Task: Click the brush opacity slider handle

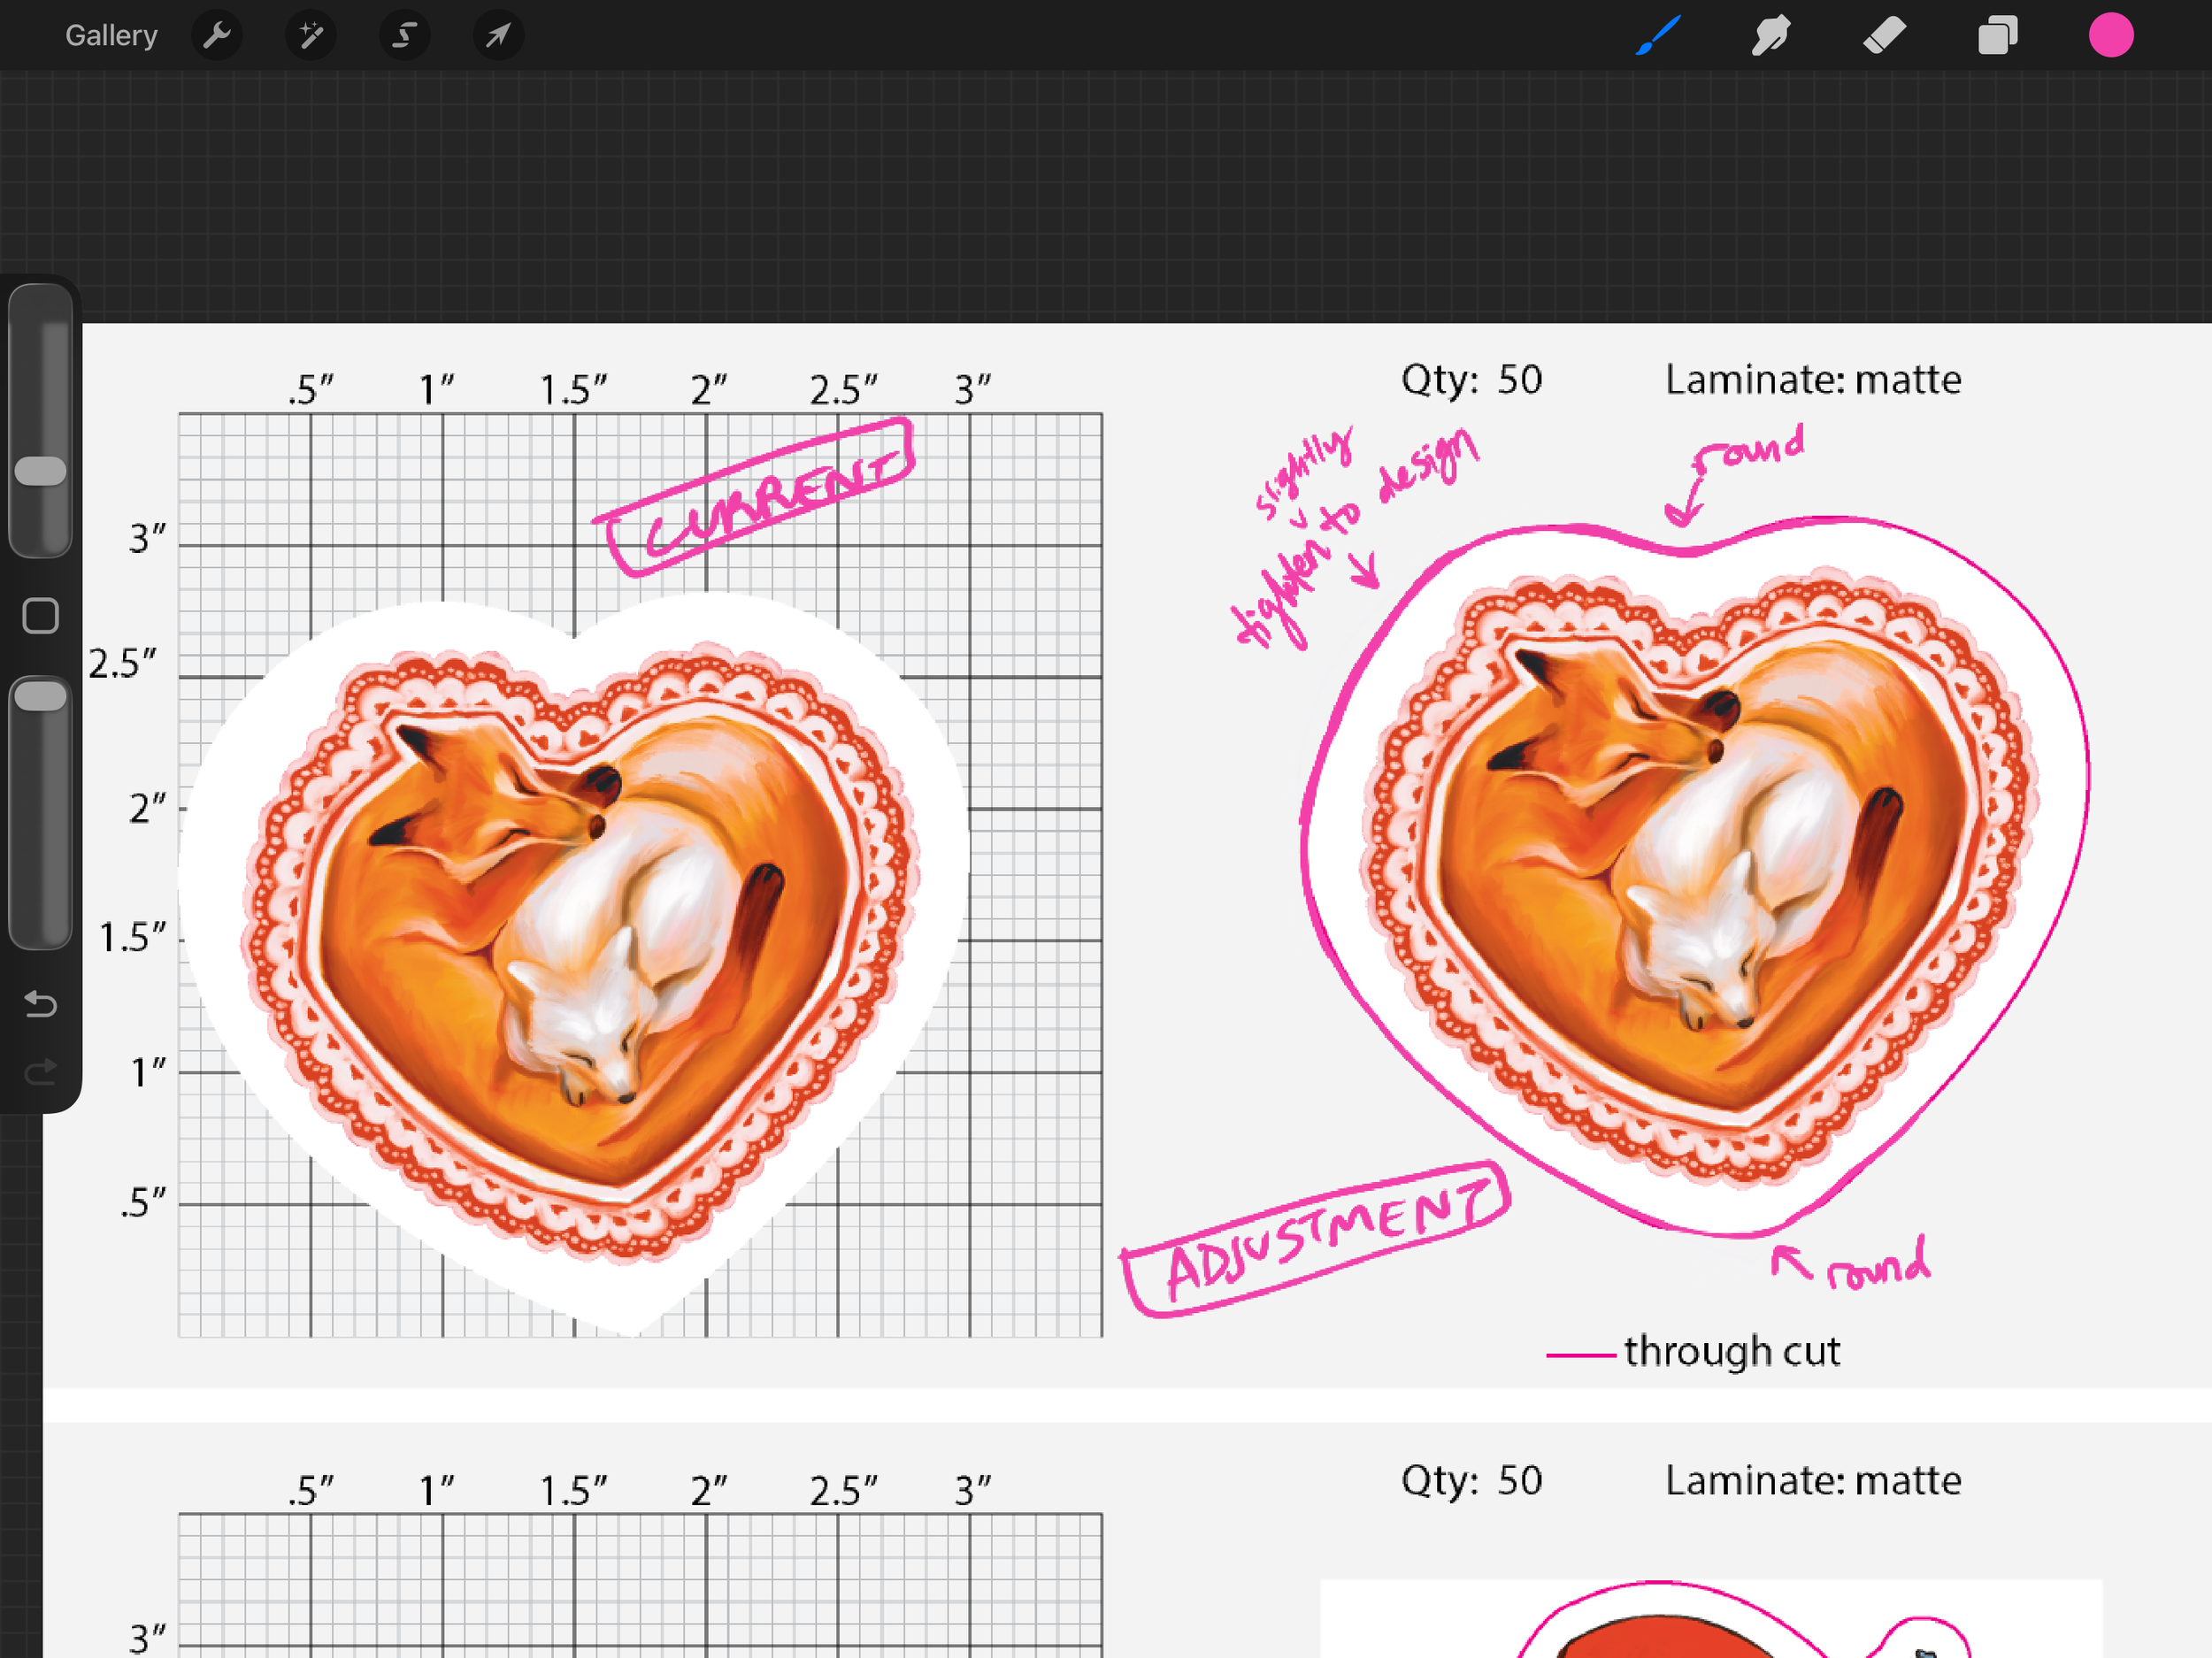Action: pyautogui.click(x=41, y=696)
